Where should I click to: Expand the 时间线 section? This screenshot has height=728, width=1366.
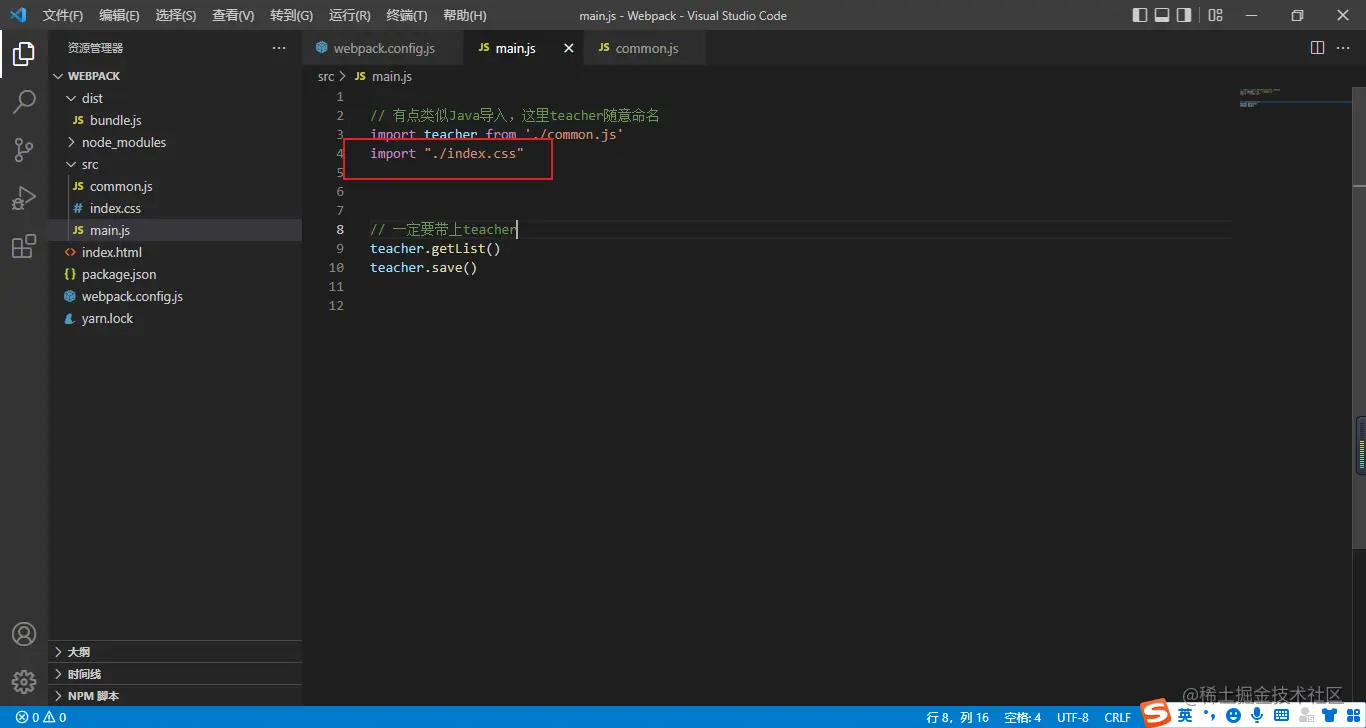176,674
